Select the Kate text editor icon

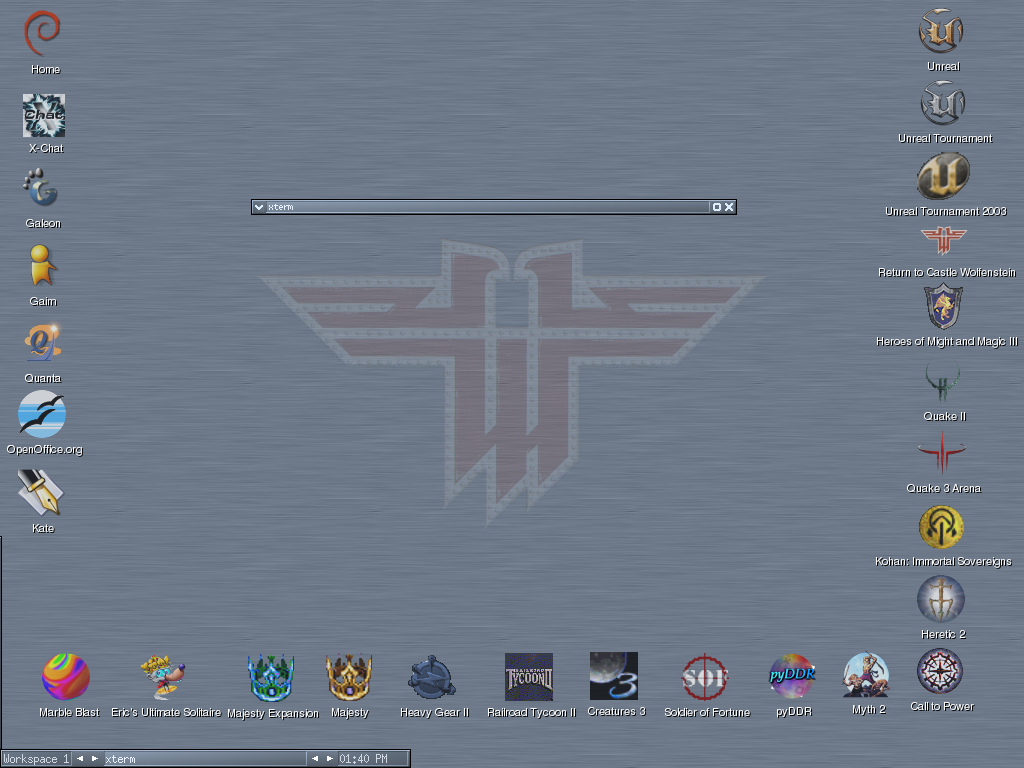[40, 492]
